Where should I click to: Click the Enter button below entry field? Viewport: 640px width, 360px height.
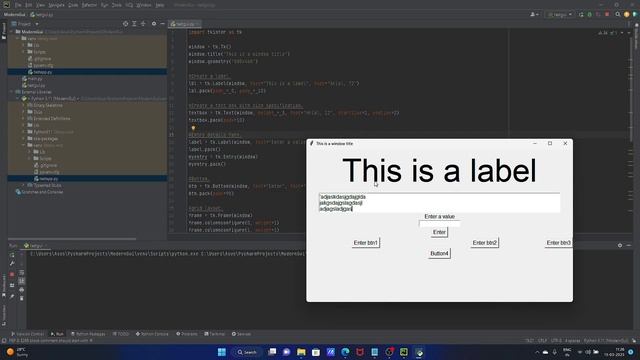[x=439, y=232]
